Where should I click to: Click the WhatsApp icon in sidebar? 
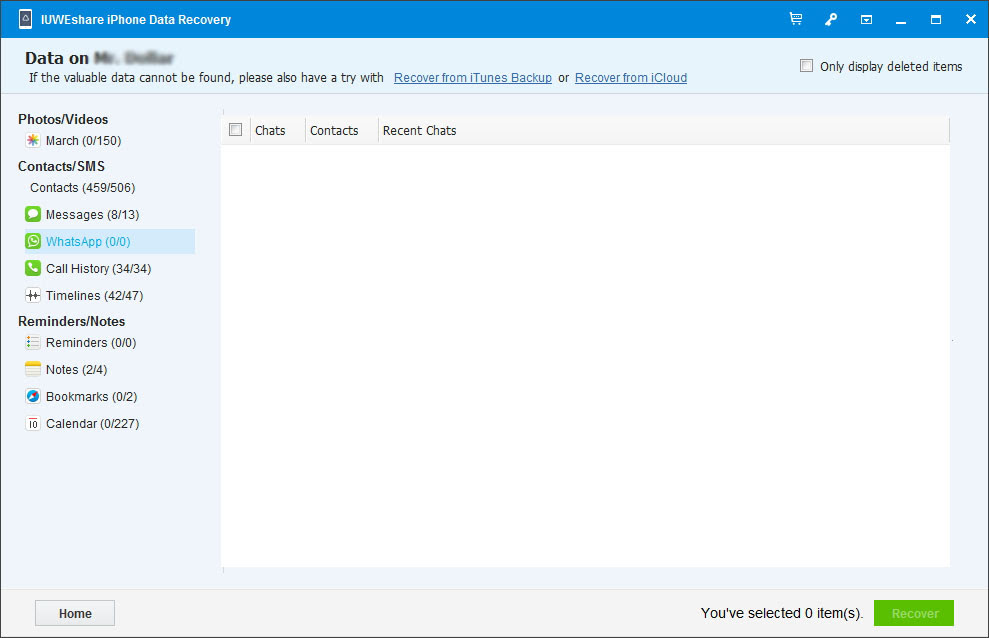pyautogui.click(x=33, y=241)
